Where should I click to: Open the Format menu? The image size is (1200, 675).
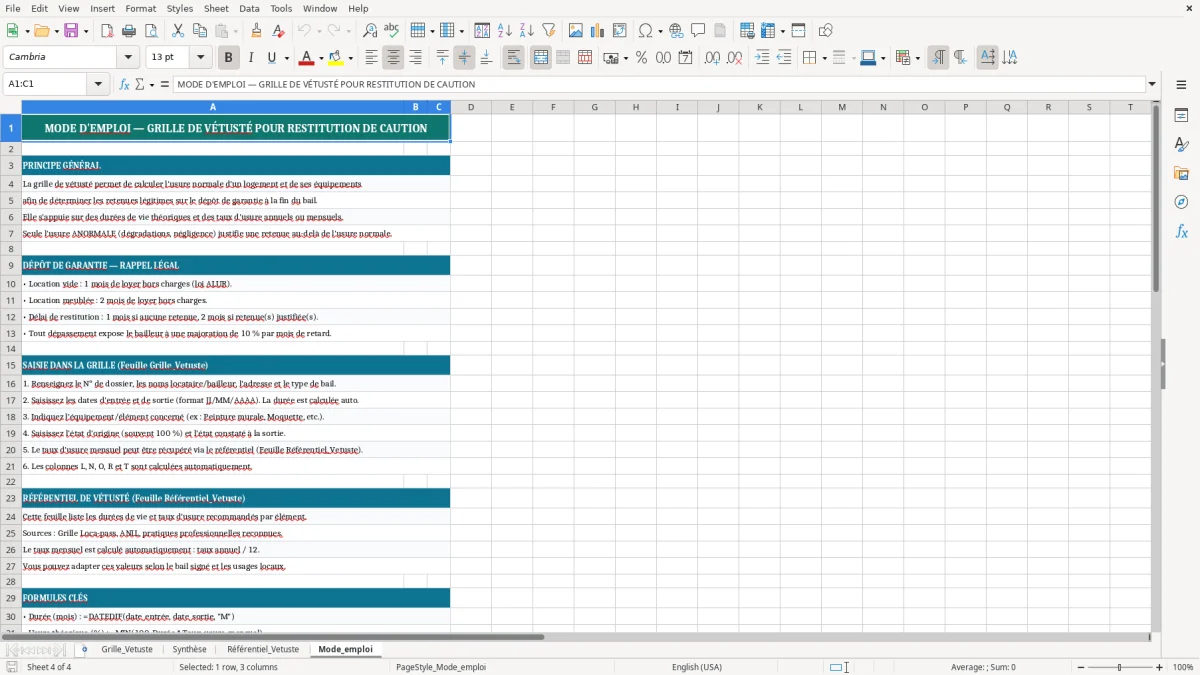(x=141, y=8)
